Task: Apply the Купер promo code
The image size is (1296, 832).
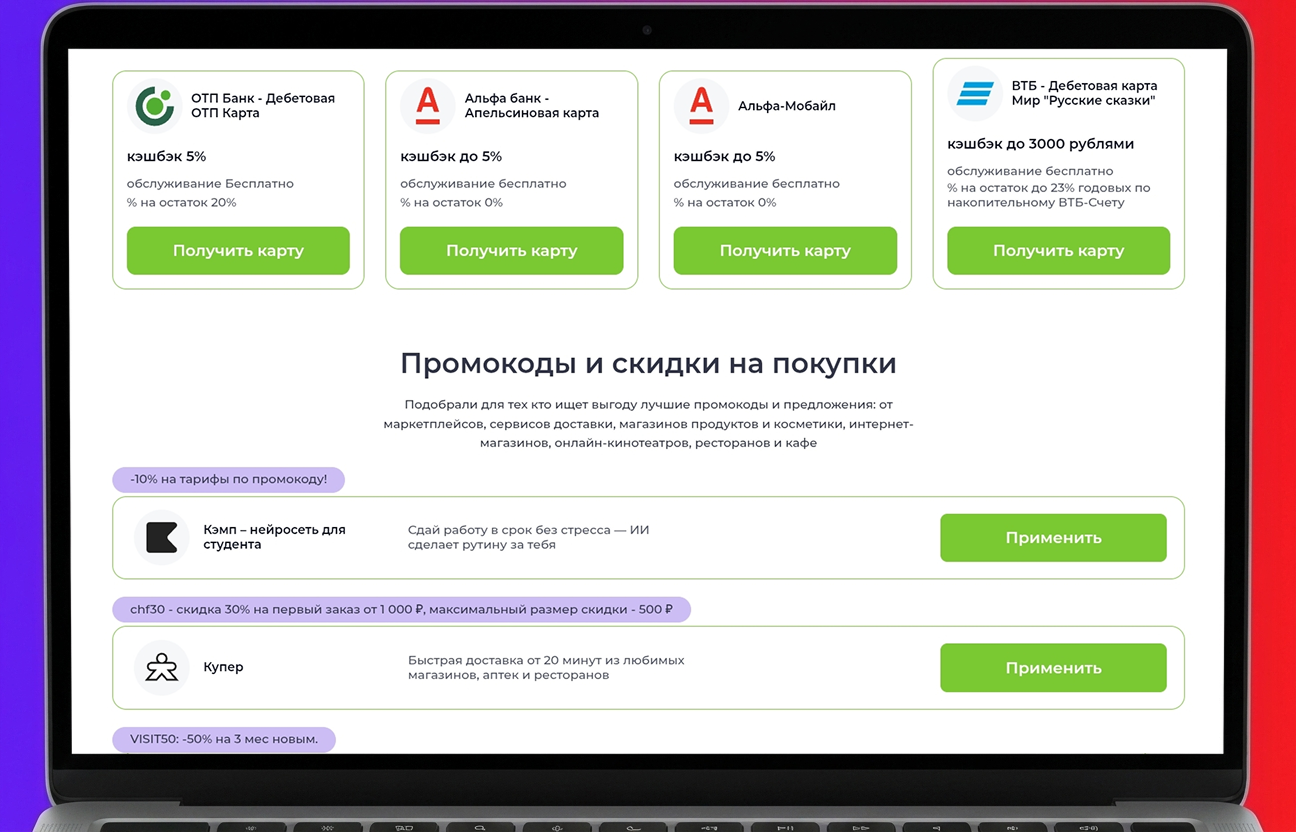Action: pos(1053,668)
